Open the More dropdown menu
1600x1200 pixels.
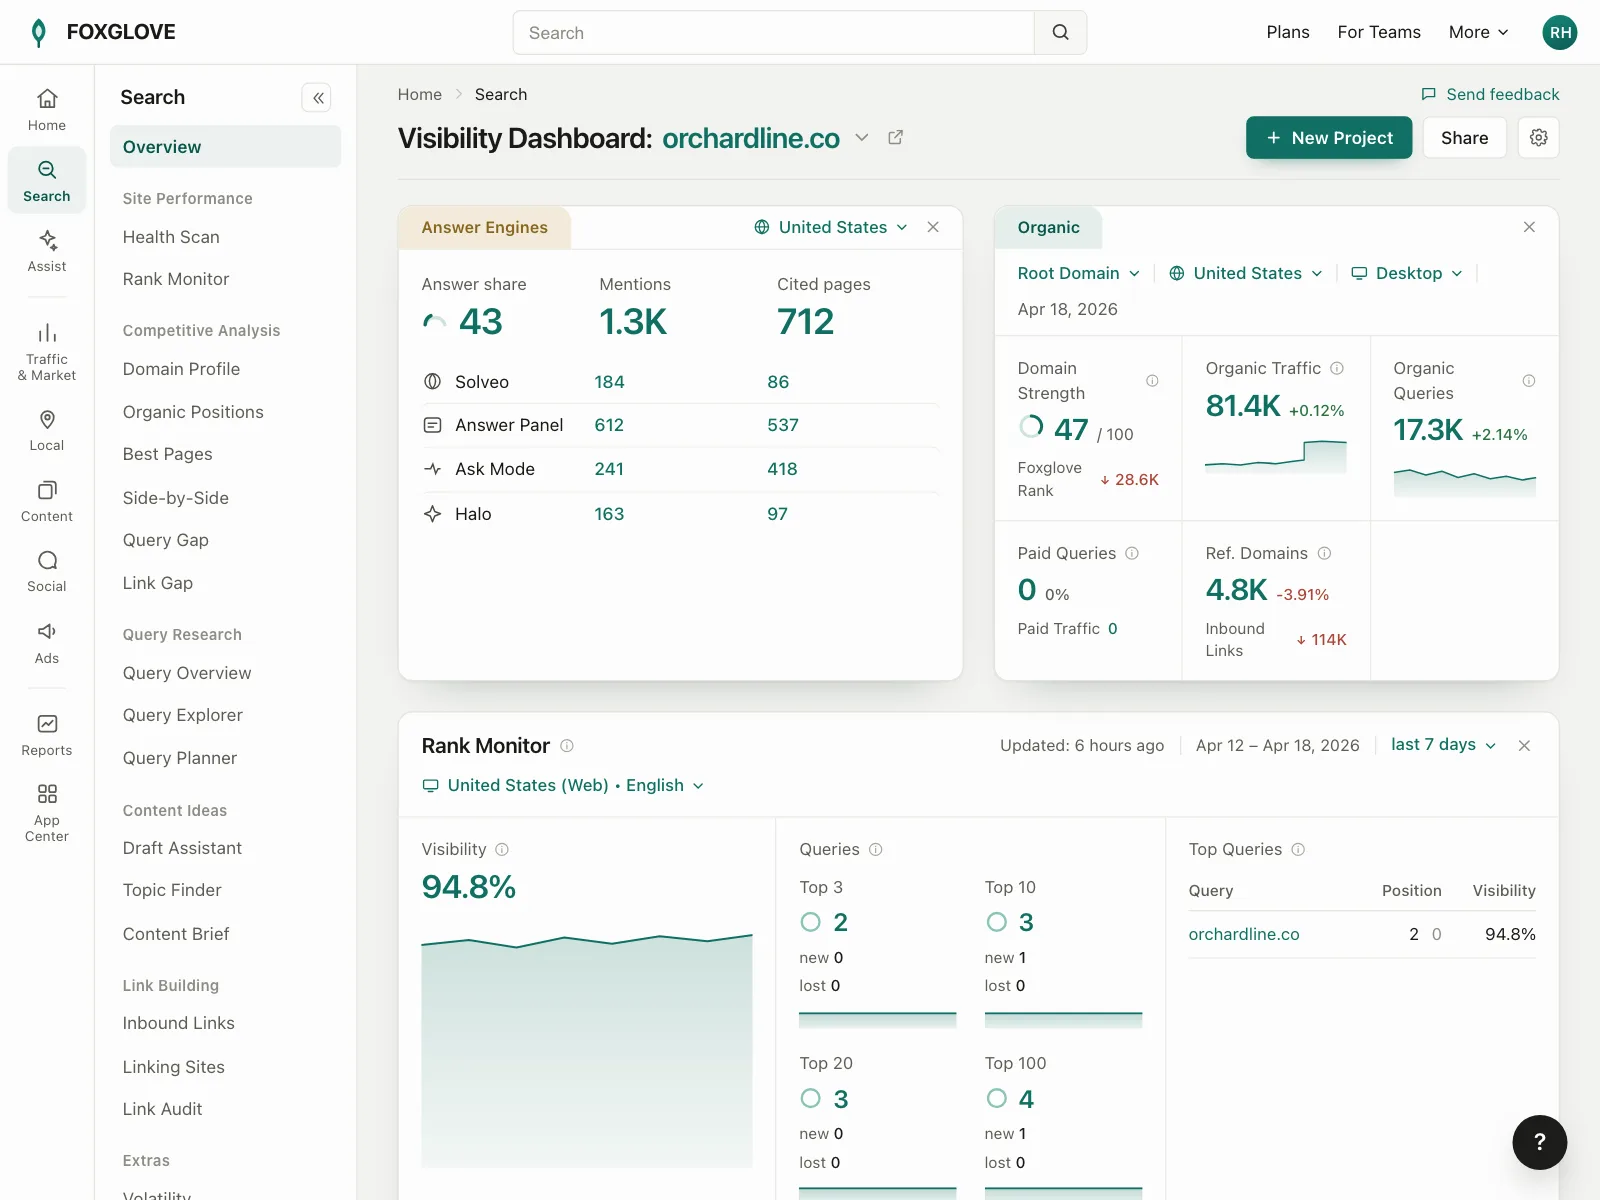(1478, 32)
